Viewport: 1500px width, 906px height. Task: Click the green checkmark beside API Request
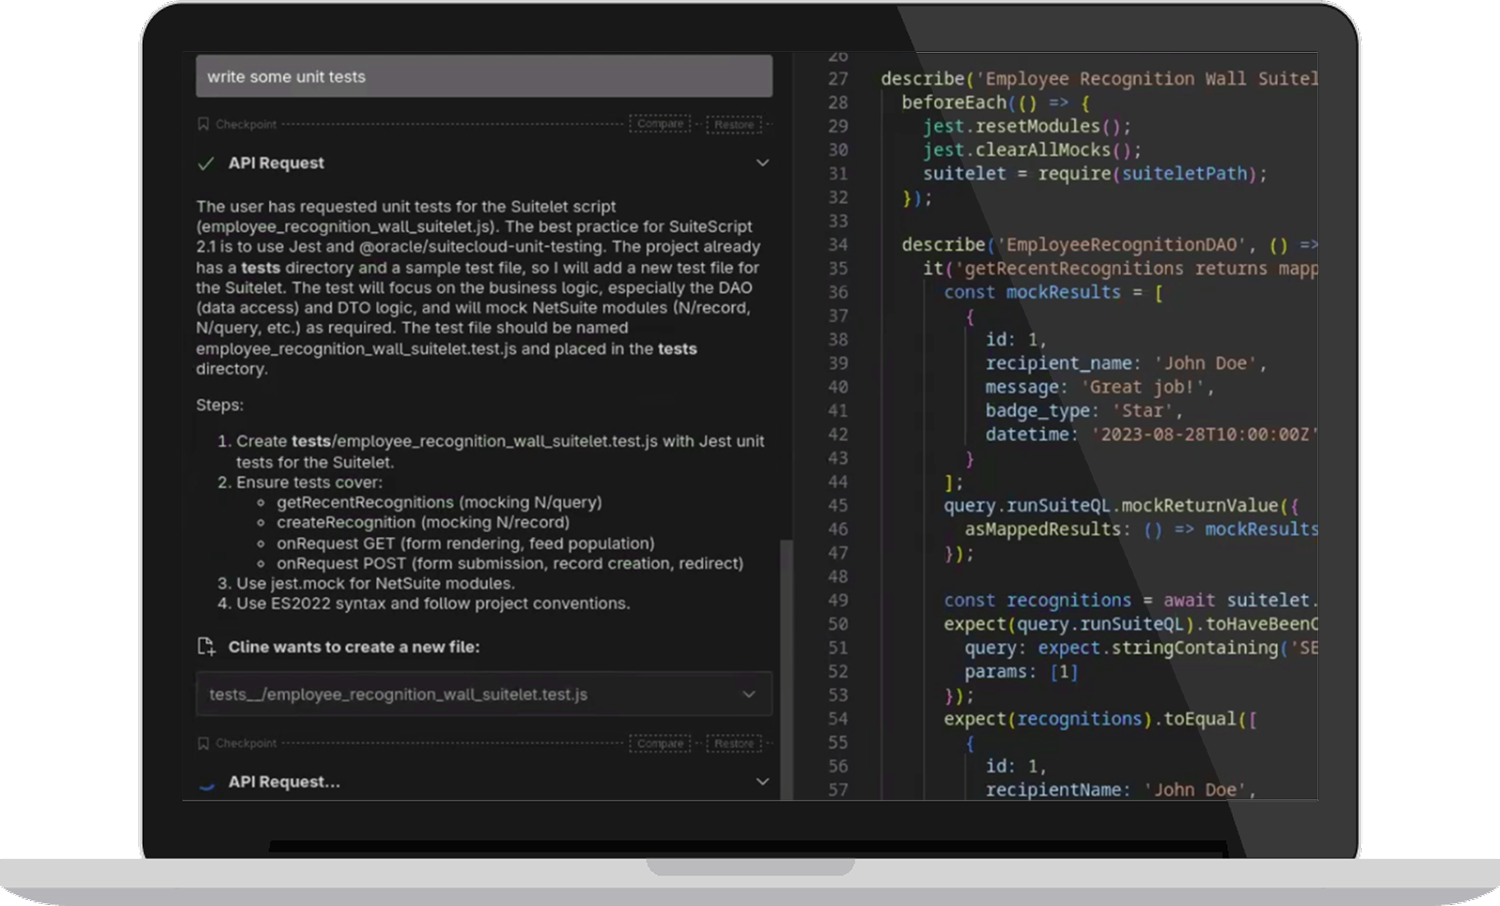(206, 161)
